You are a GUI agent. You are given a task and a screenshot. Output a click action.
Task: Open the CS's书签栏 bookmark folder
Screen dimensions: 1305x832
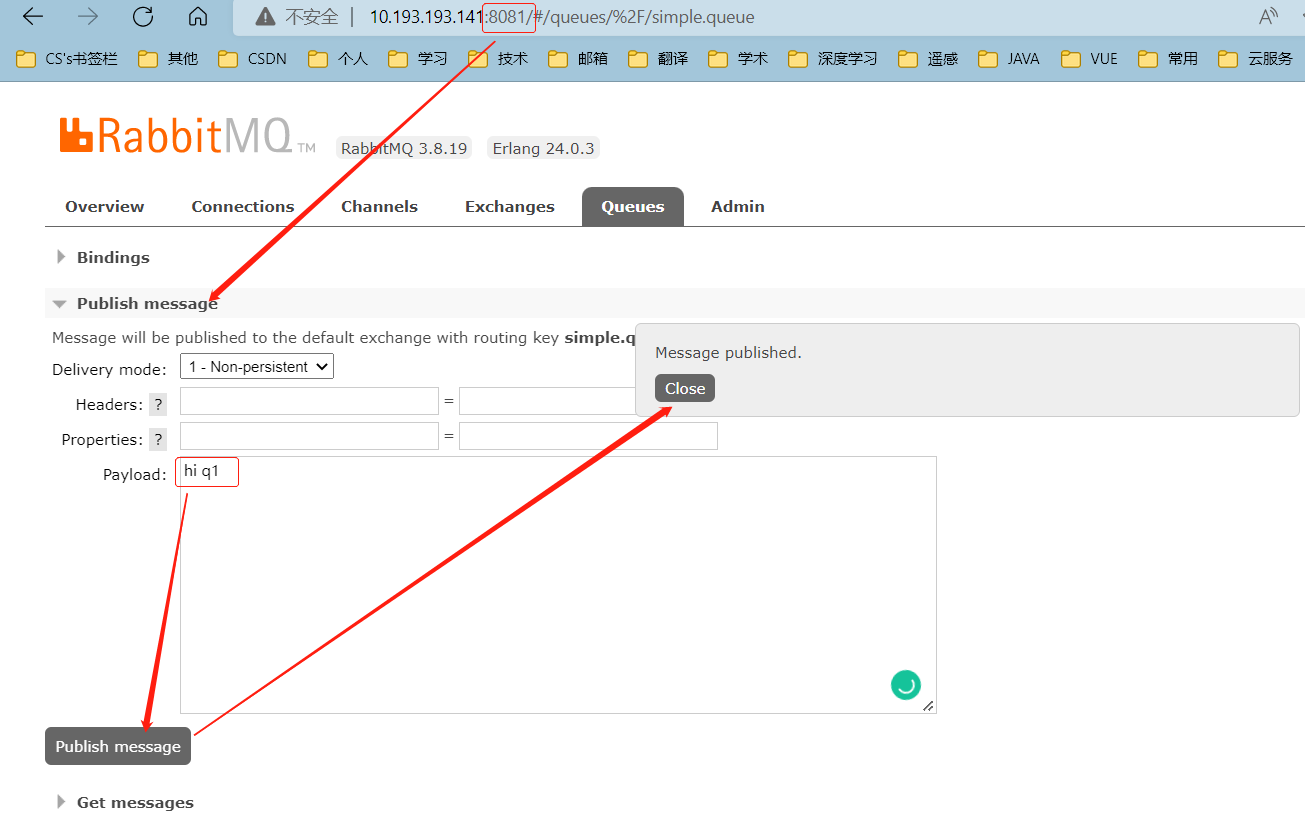pos(67,59)
